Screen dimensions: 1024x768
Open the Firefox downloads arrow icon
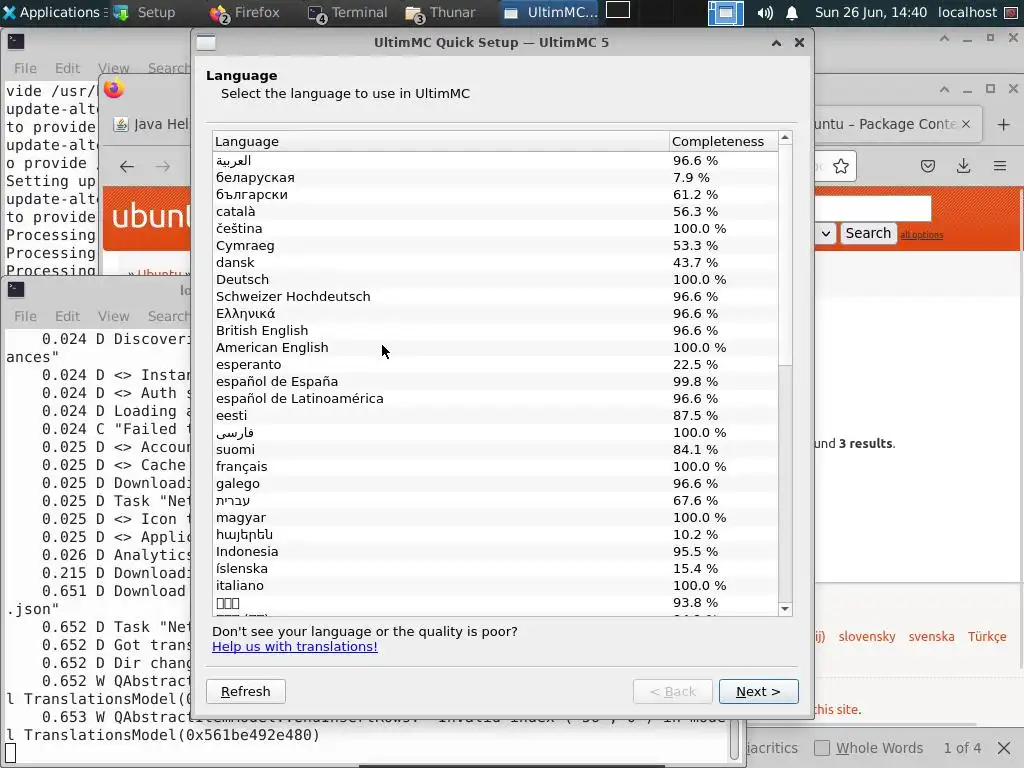[963, 167]
